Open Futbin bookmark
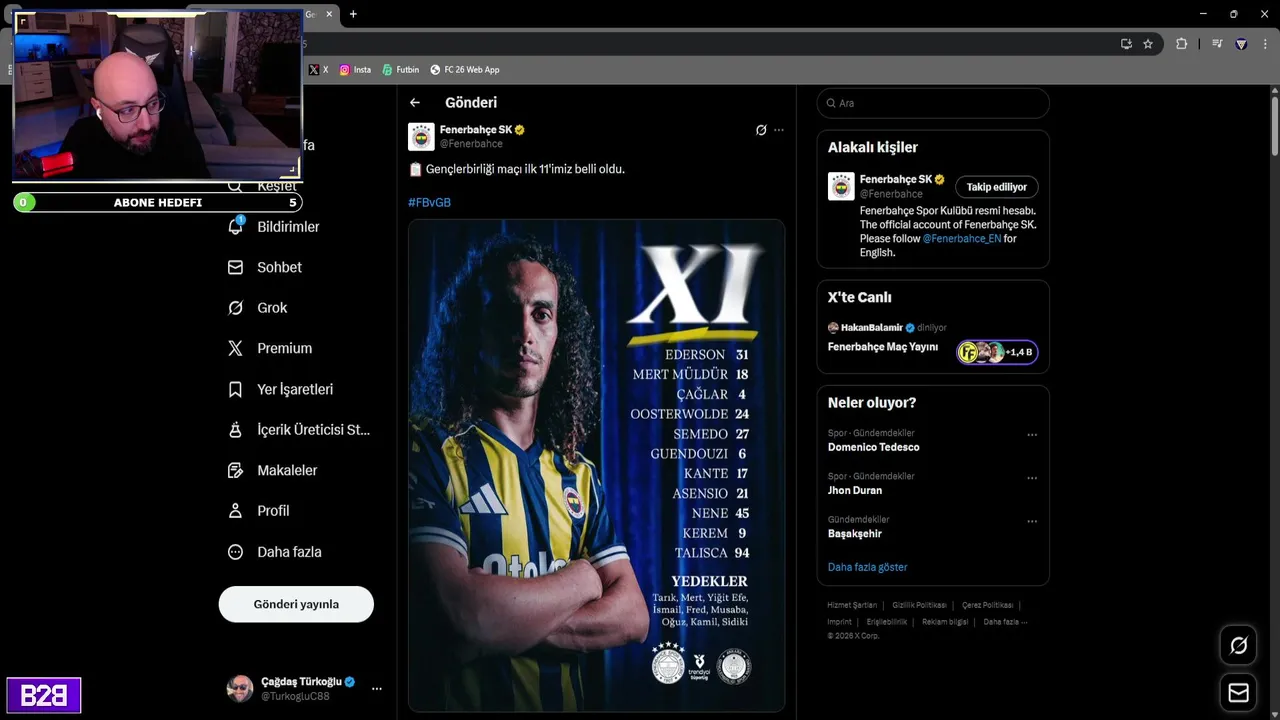The image size is (1280, 720). click(x=401, y=70)
